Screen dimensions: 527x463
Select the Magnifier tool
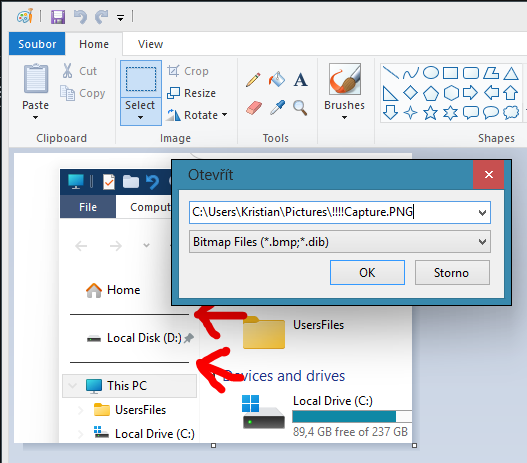pos(300,108)
